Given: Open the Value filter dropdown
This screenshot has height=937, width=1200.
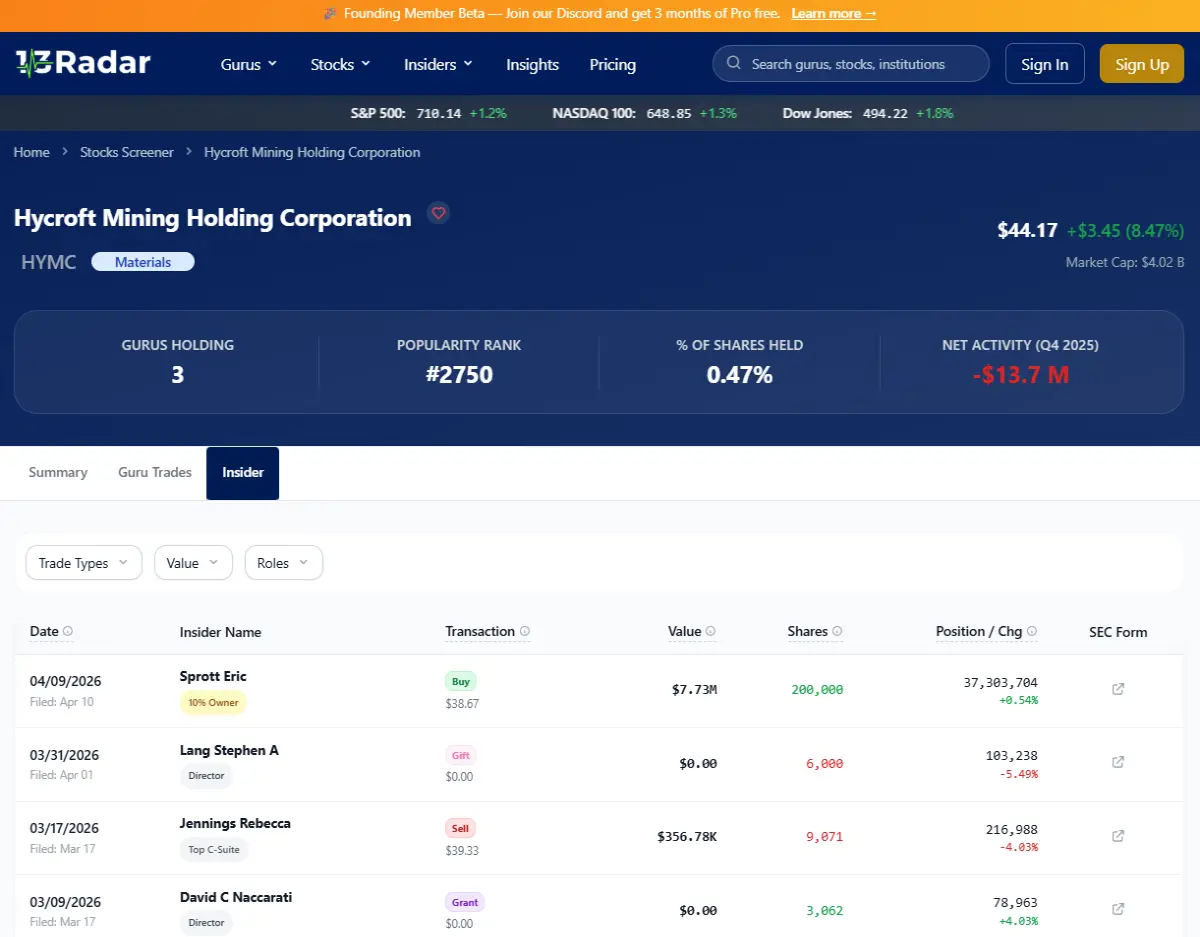Looking at the screenshot, I should click(193, 563).
